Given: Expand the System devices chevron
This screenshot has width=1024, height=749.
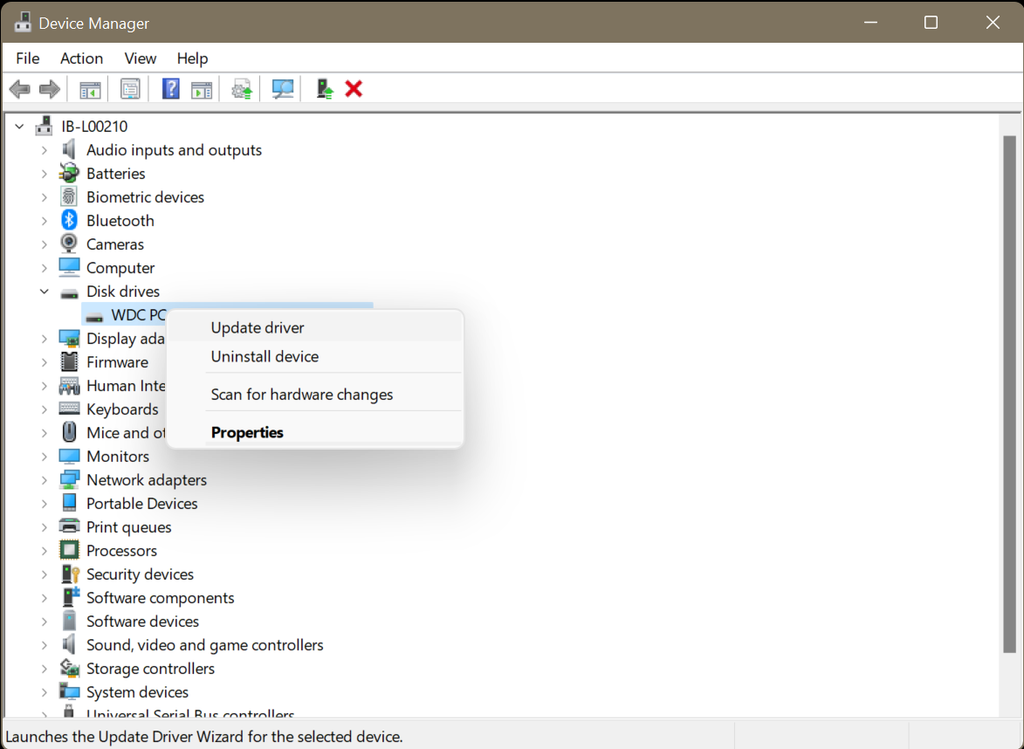Looking at the screenshot, I should tap(44, 692).
